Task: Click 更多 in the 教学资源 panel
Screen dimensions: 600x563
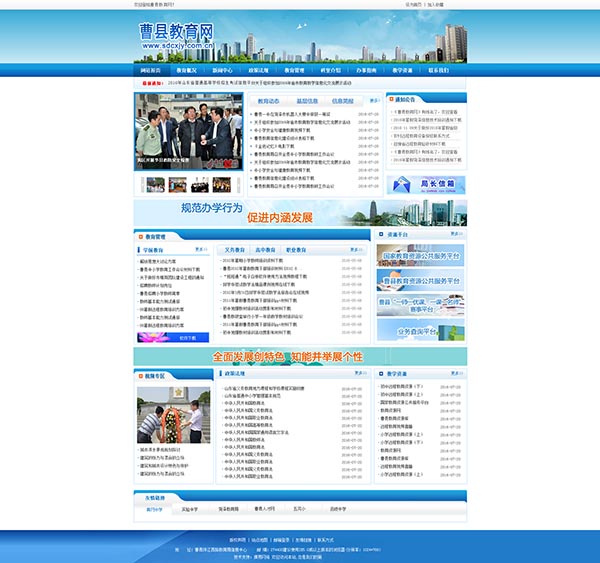Action: coord(456,376)
